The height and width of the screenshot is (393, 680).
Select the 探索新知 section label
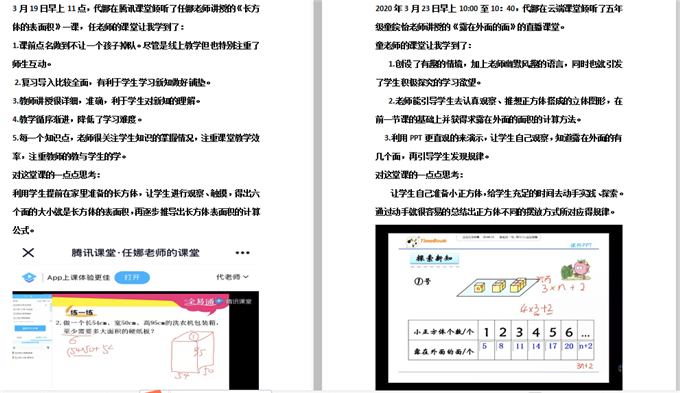435,259
